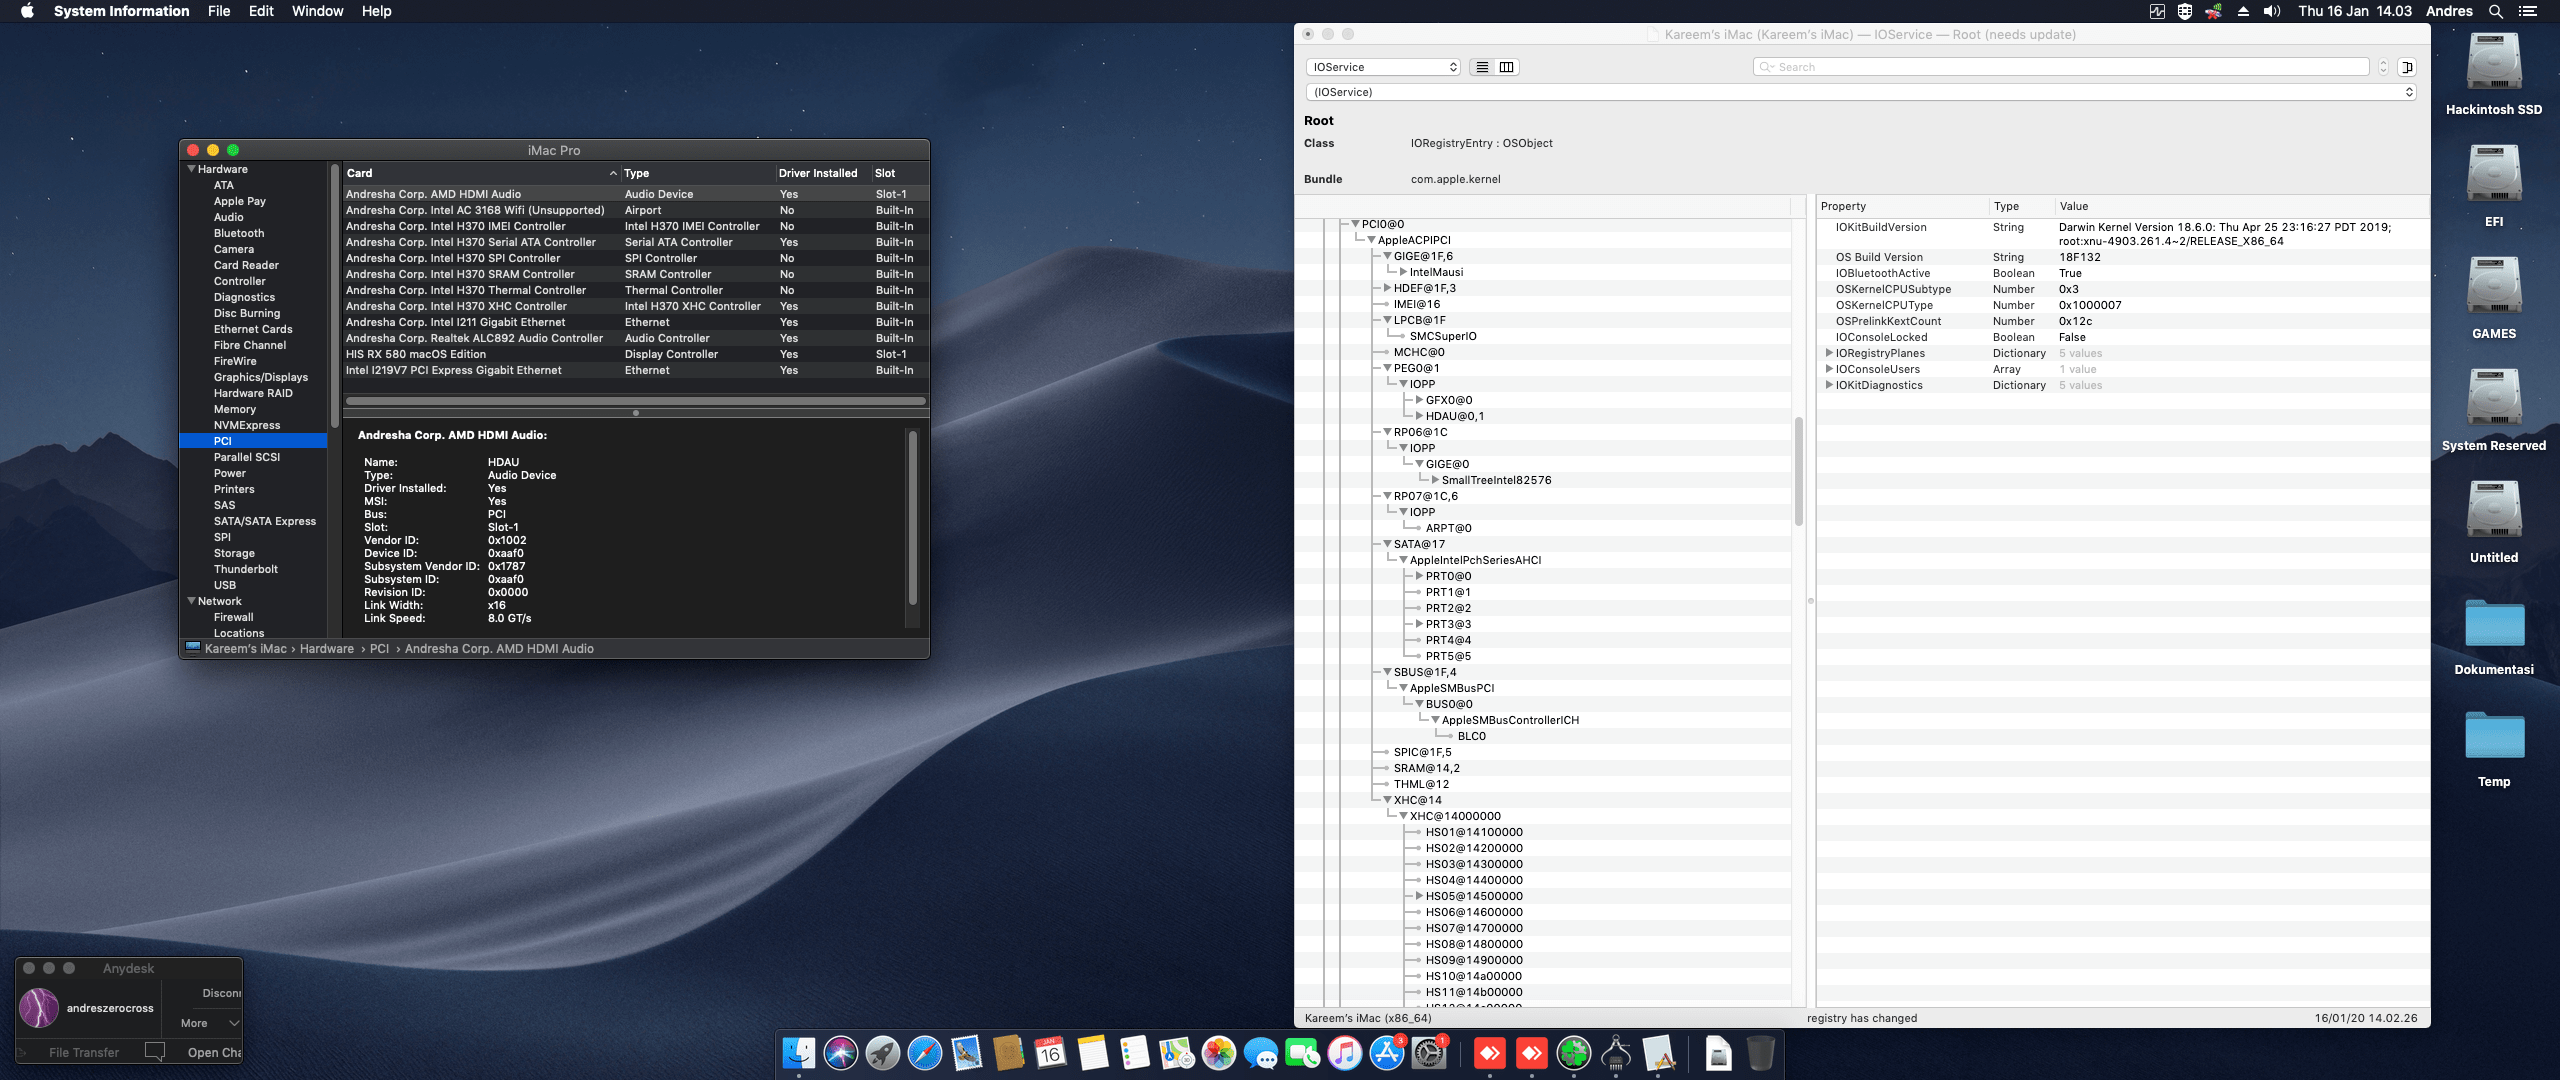This screenshot has width=2560, height=1080.
Task: Open the App Store from the Dock
Action: 1388,1053
